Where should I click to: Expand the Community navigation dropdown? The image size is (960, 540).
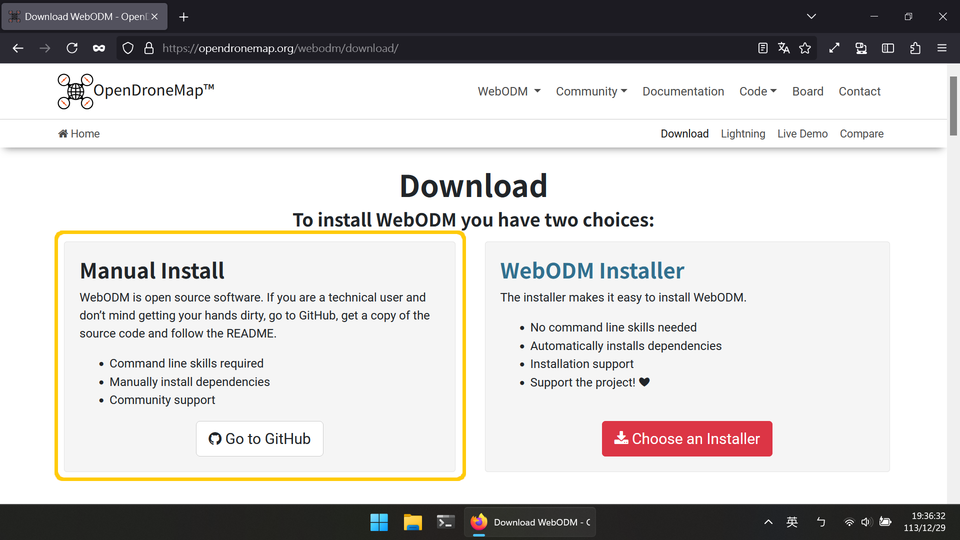pos(591,91)
